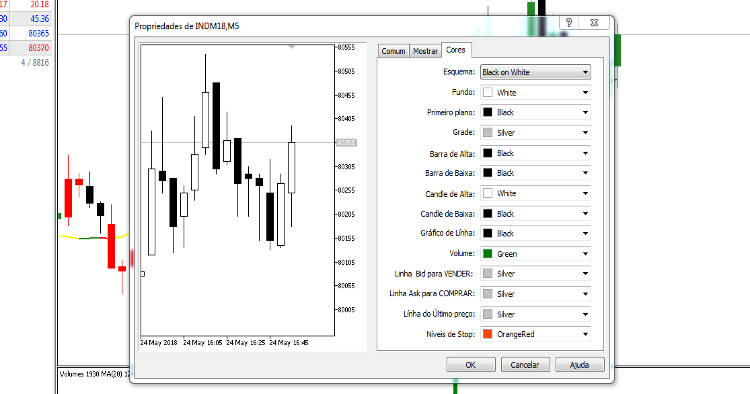The height and width of the screenshot is (394, 750).
Task: Click the 45.36 value in background window
Action: coord(40,19)
